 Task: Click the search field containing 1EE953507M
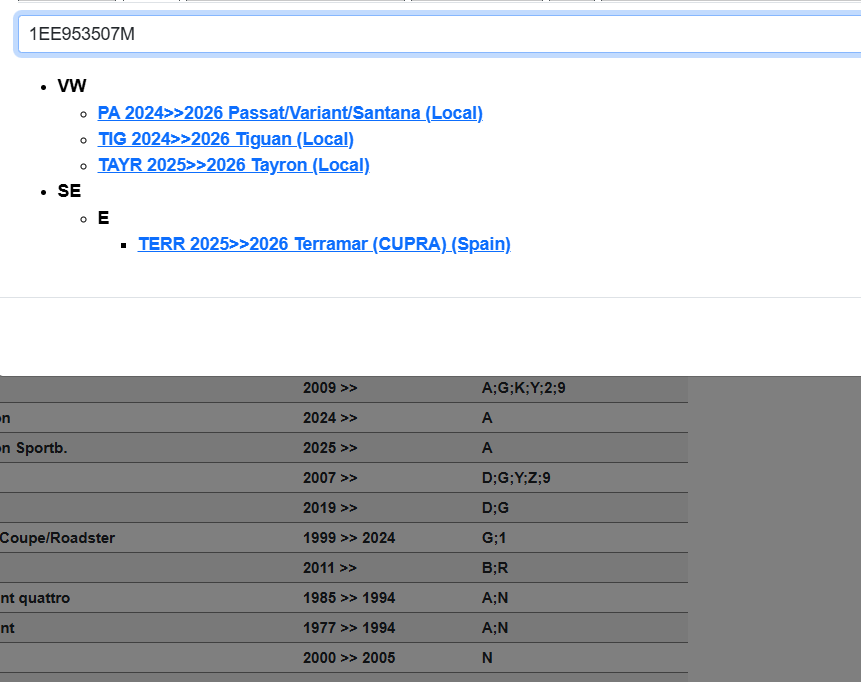click(440, 34)
